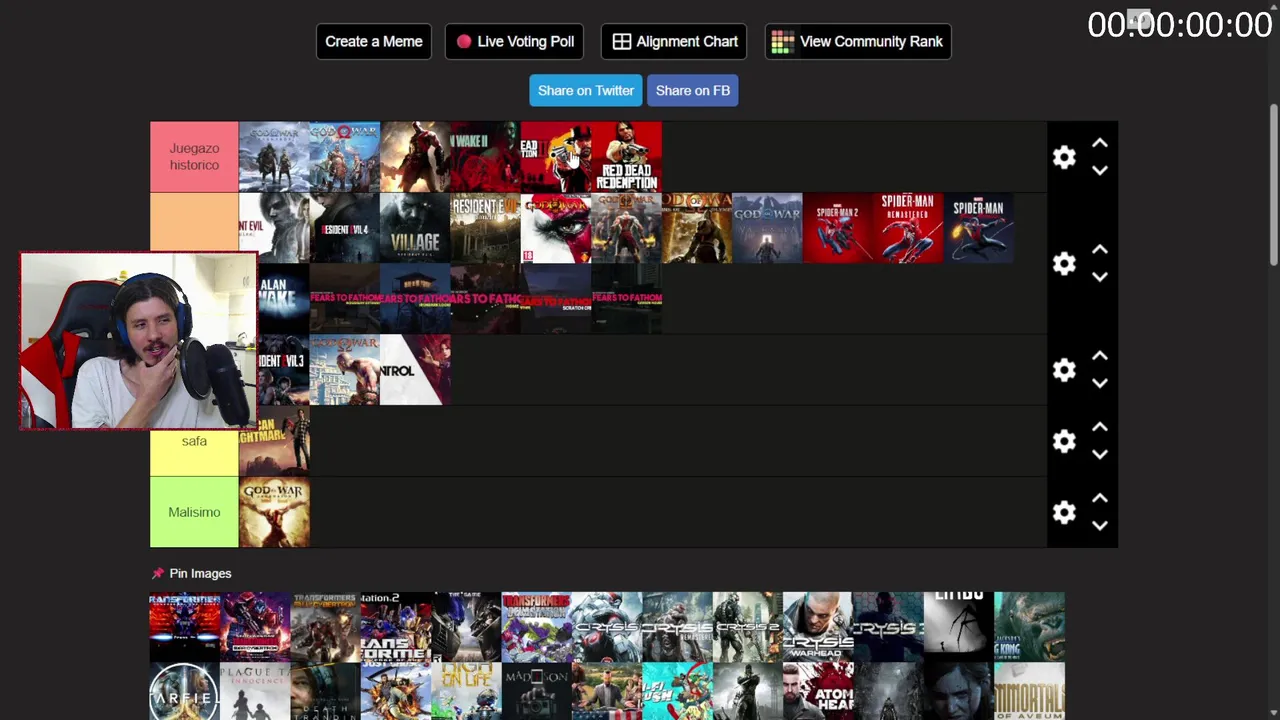The width and height of the screenshot is (1280, 720).
Task: Click the Create a Meme button
Action: click(374, 41)
